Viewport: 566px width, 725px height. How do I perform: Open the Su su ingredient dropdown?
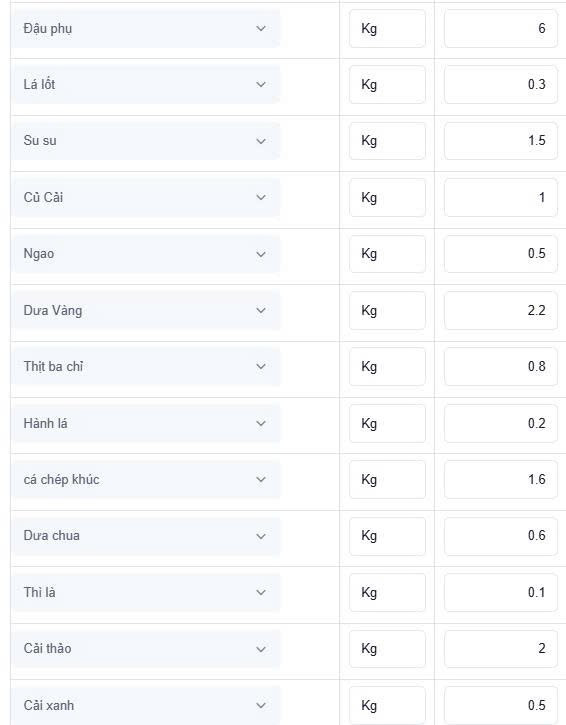146,141
